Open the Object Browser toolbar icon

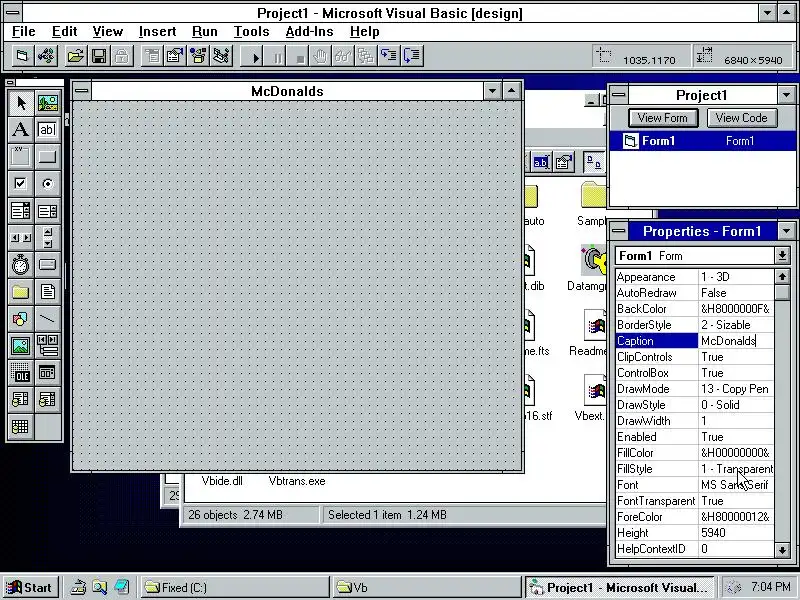click(198, 56)
